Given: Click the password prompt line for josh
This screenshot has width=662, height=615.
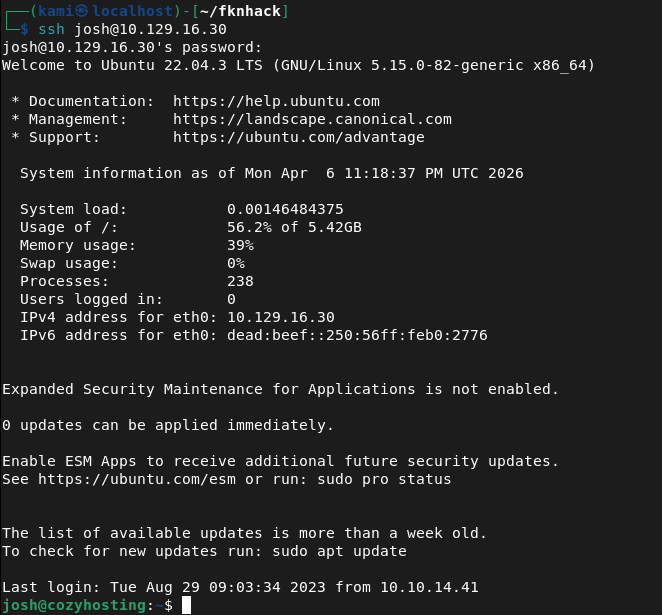Looking at the screenshot, I should tap(132, 47).
